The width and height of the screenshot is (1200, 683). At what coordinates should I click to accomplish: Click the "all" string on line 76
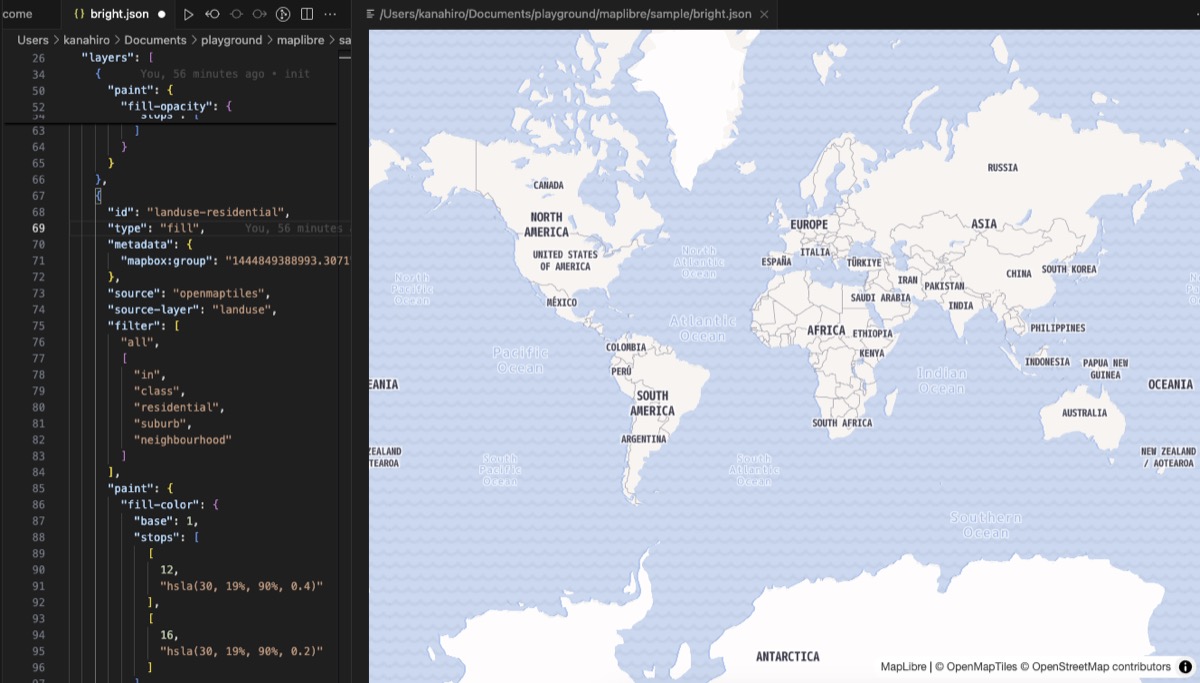click(x=140, y=342)
